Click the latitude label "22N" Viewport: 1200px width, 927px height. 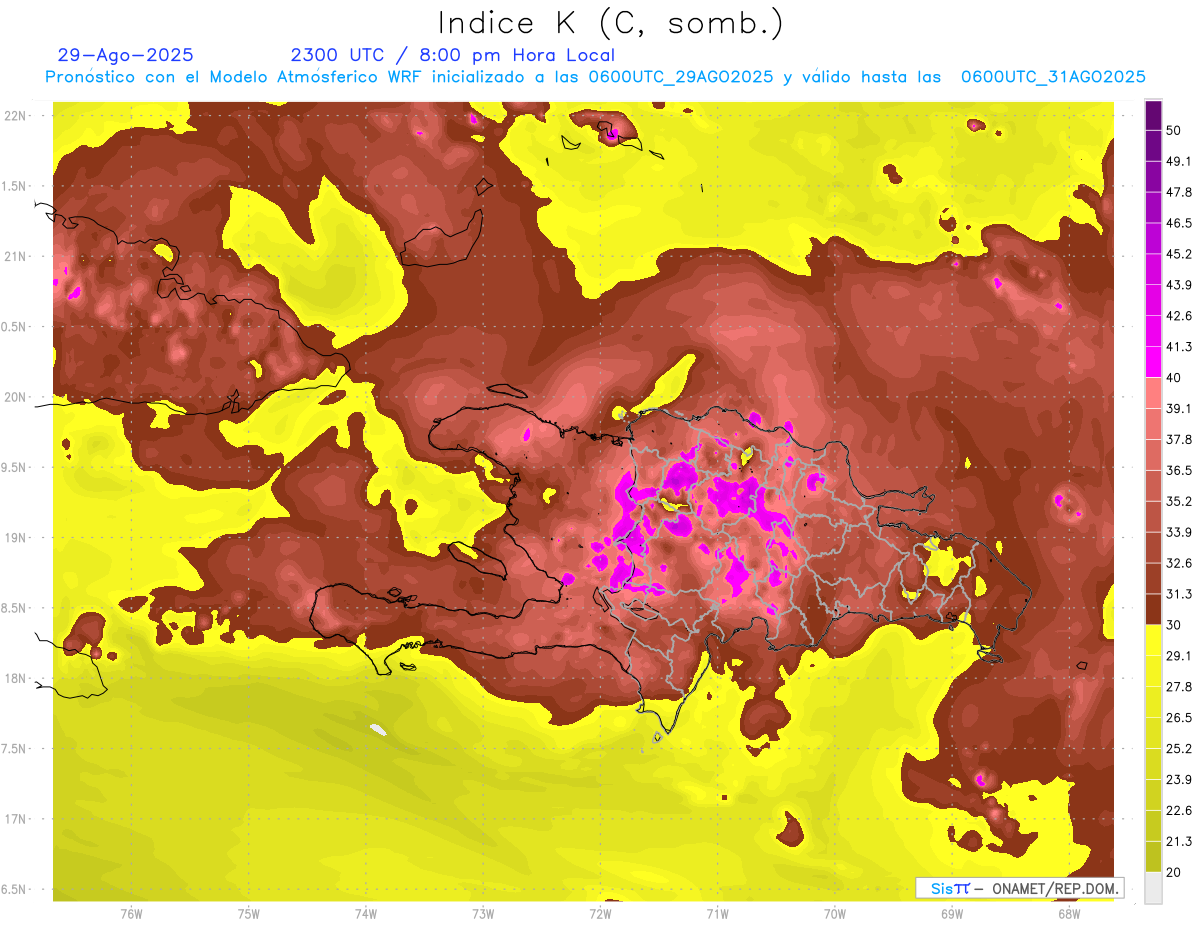(16, 115)
